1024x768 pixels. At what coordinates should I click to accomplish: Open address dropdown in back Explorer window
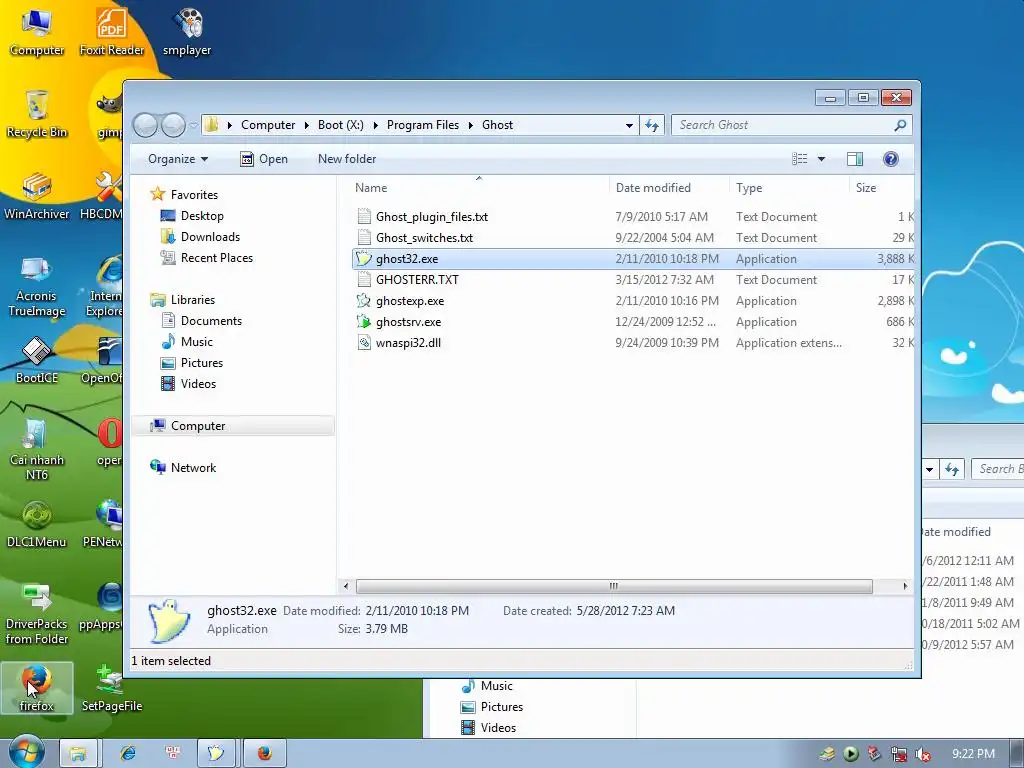coord(929,469)
